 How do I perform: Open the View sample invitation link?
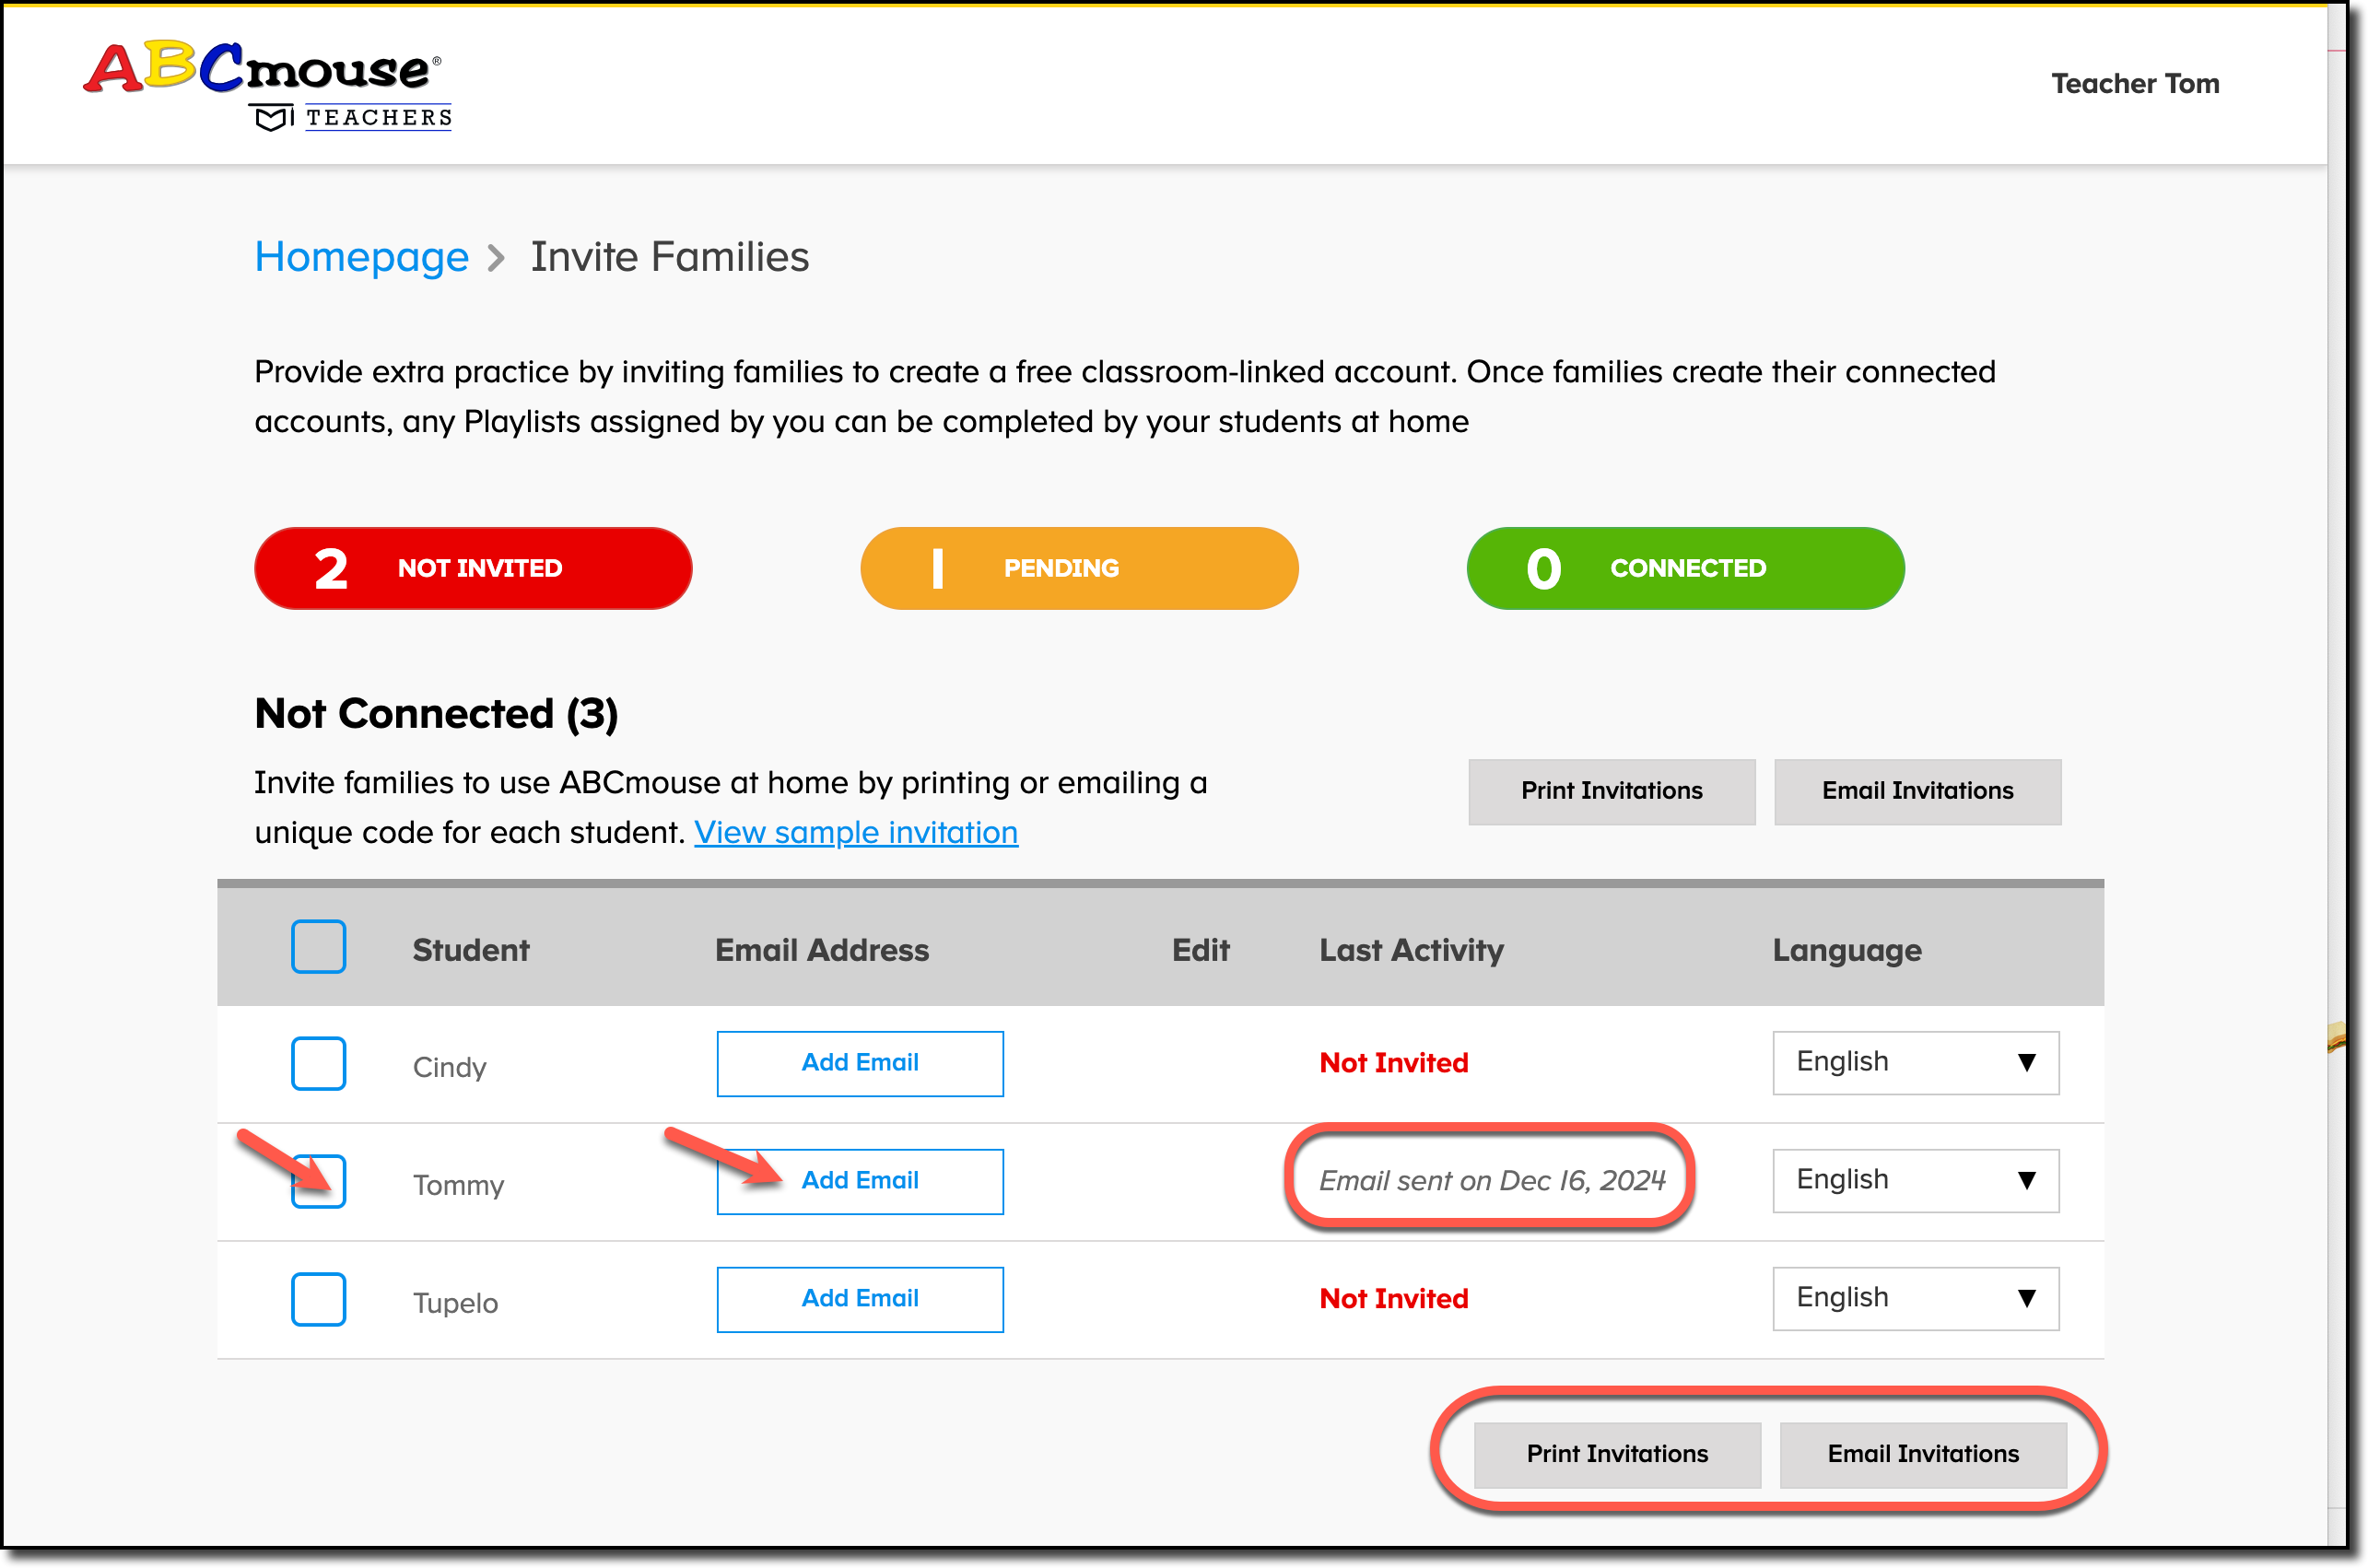pyautogui.click(x=856, y=832)
